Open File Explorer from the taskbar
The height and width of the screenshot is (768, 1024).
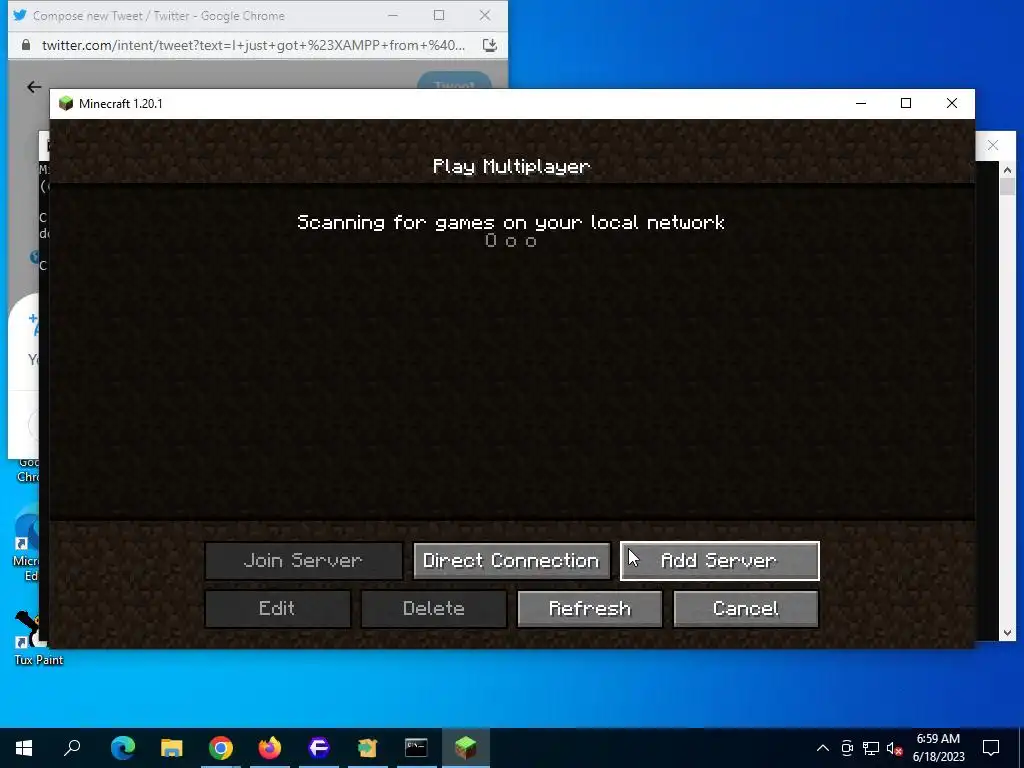pyautogui.click(x=172, y=748)
